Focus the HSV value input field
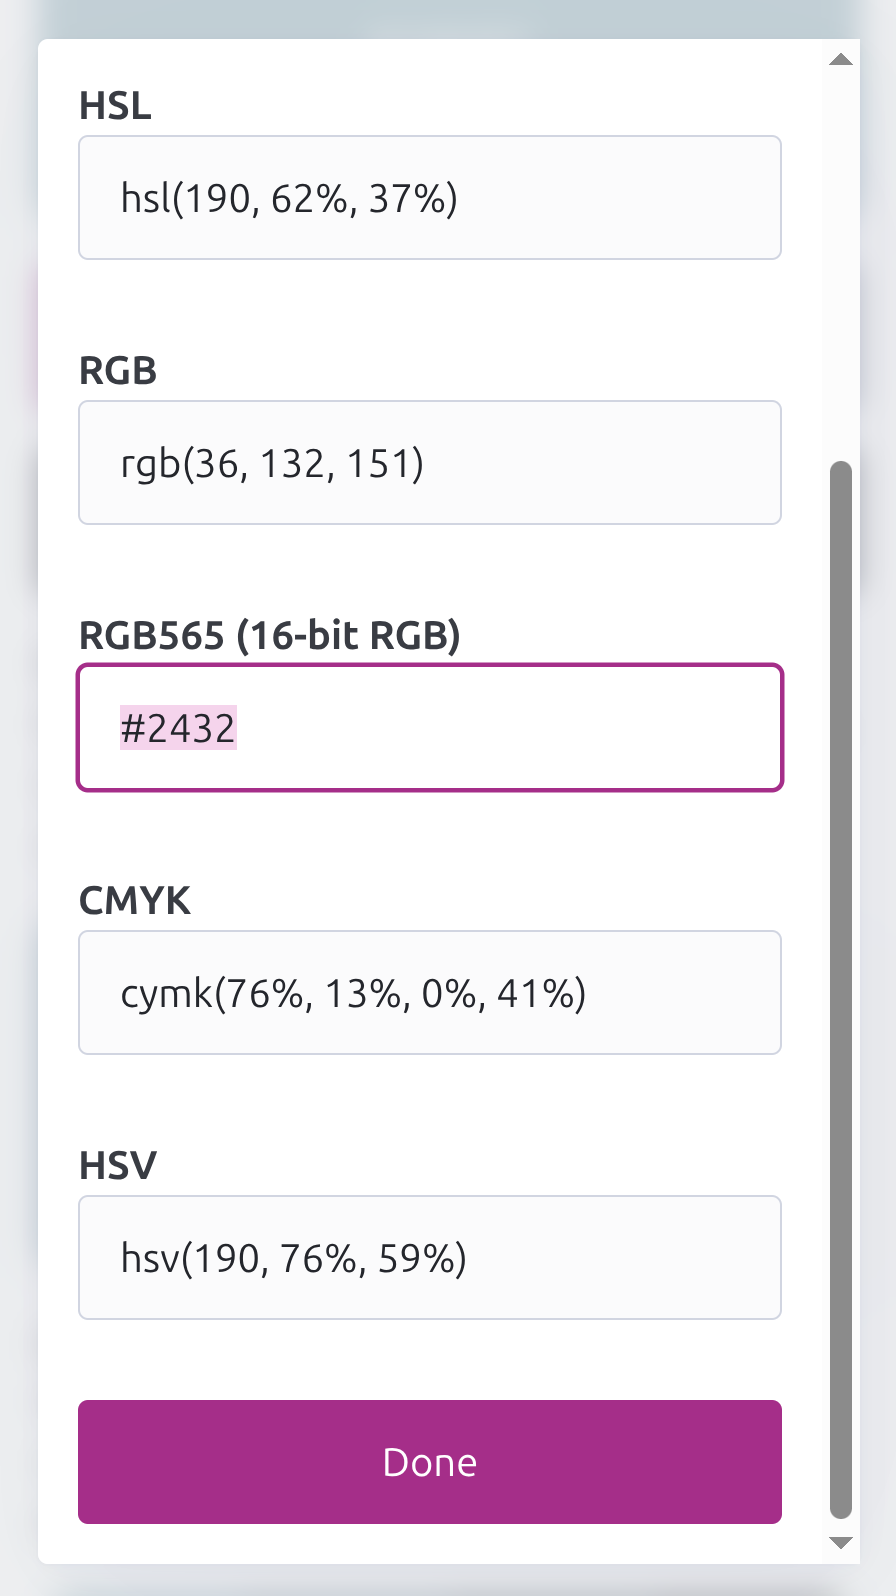Image resolution: width=896 pixels, height=1596 pixels. pos(430,1258)
